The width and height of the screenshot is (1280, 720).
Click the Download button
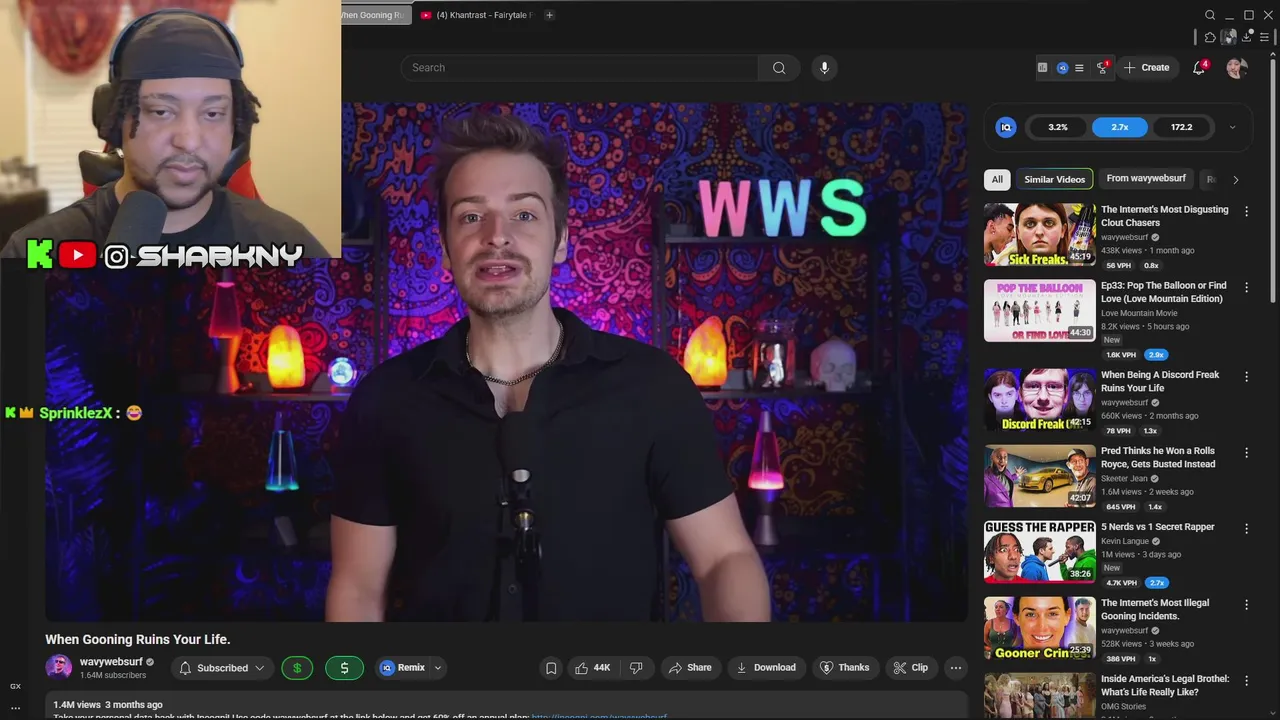(x=766, y=668)
